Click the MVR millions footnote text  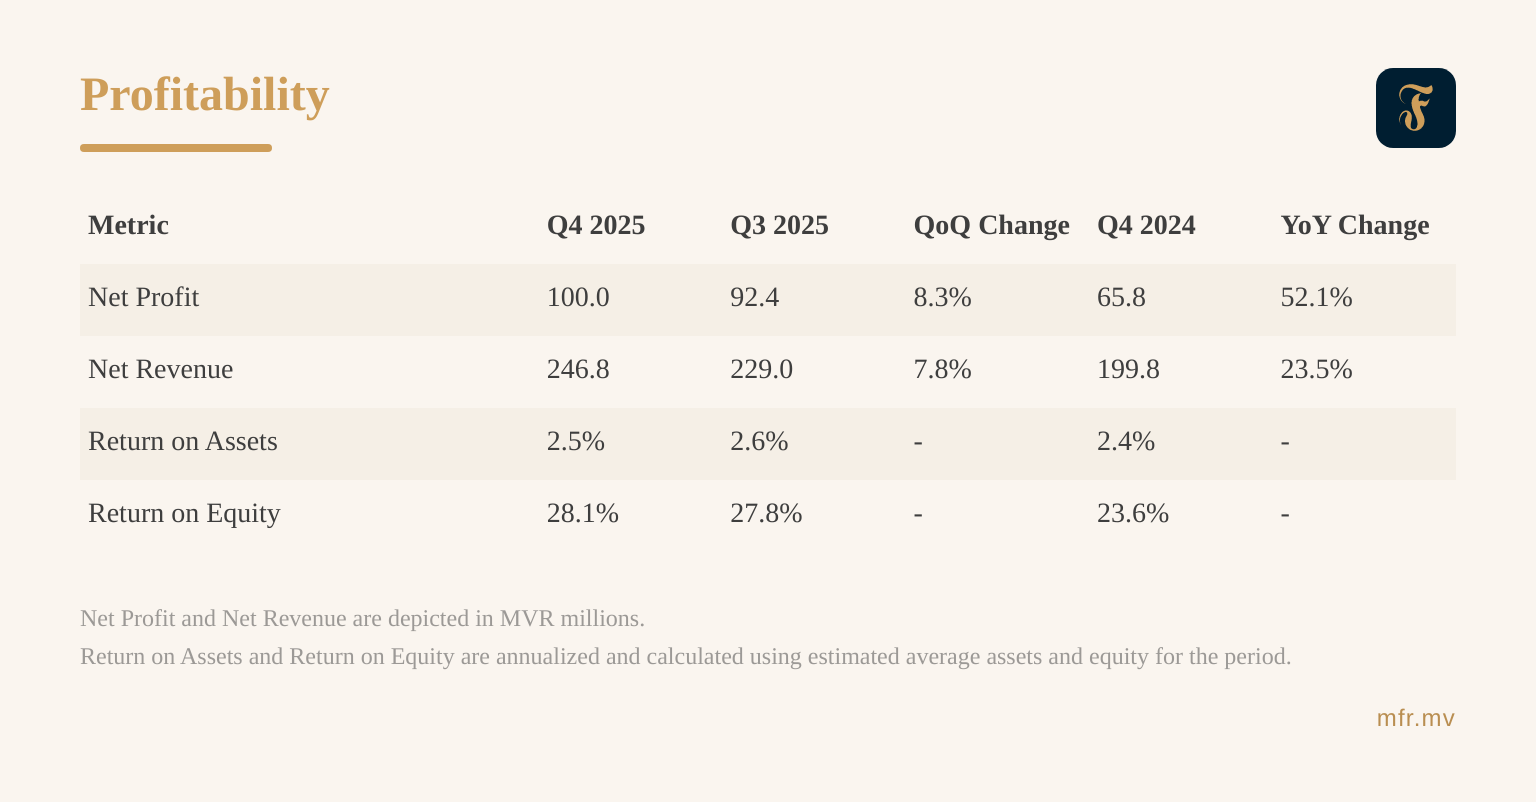[x=362, y=618]
